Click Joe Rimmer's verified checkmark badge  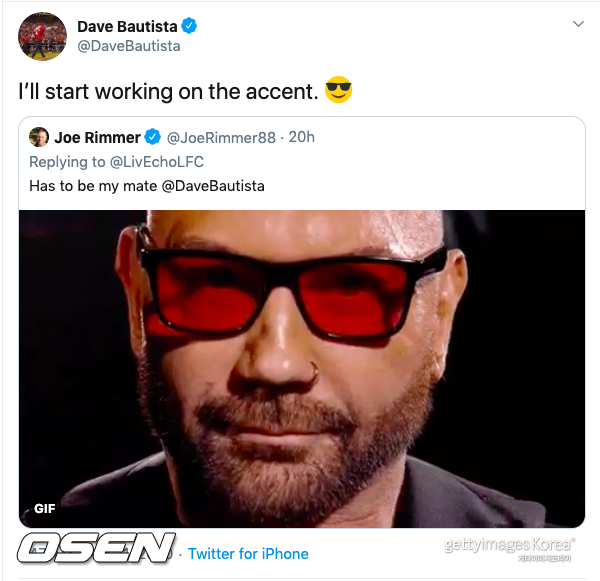[153, 137]
